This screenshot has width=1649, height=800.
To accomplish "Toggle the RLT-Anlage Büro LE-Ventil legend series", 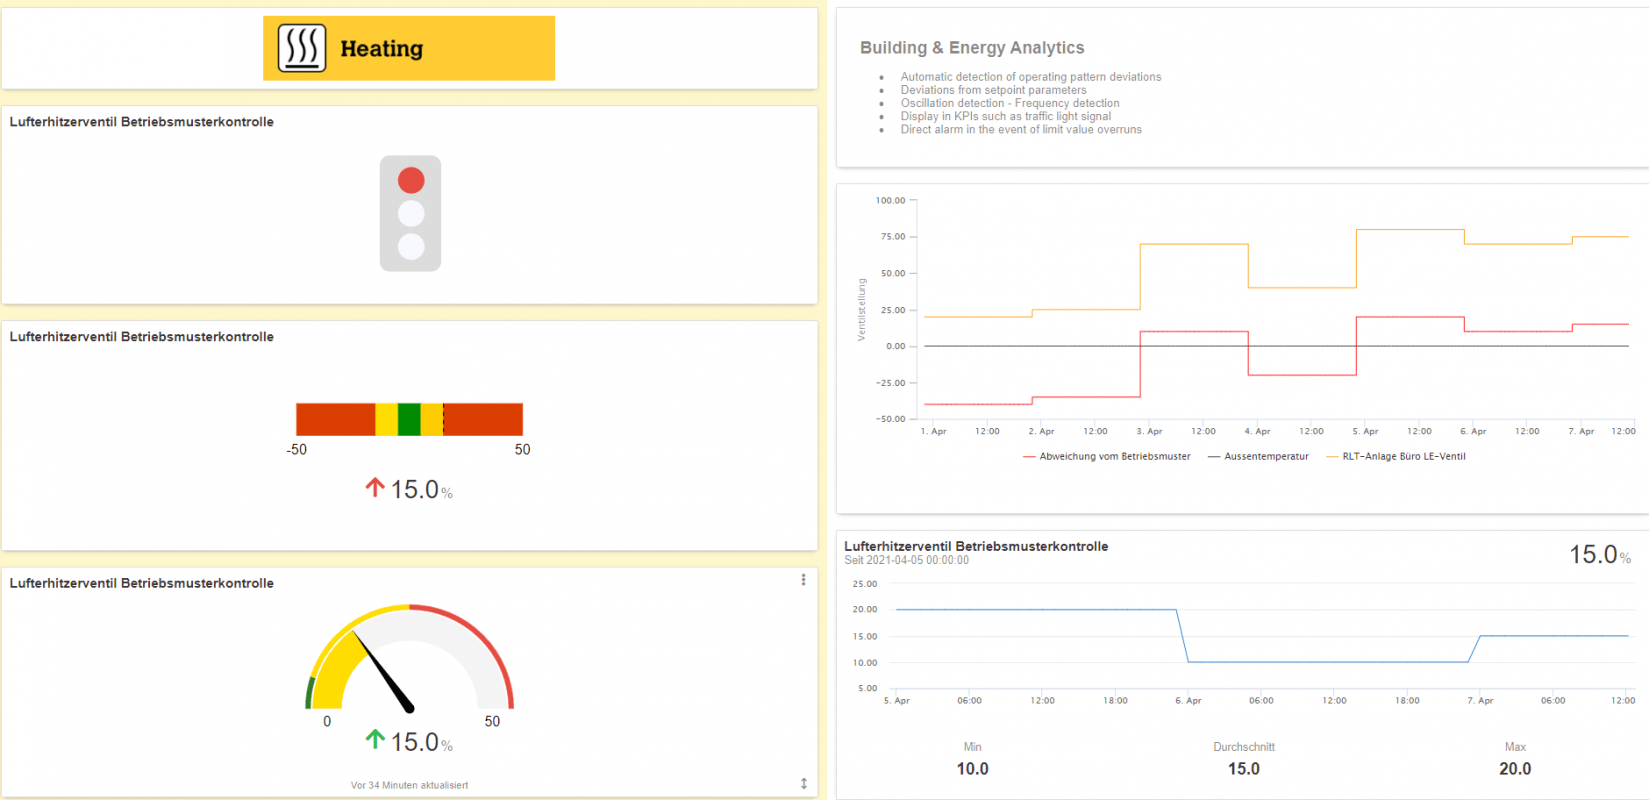I will pyautogui.click(x=1403, y=457).
